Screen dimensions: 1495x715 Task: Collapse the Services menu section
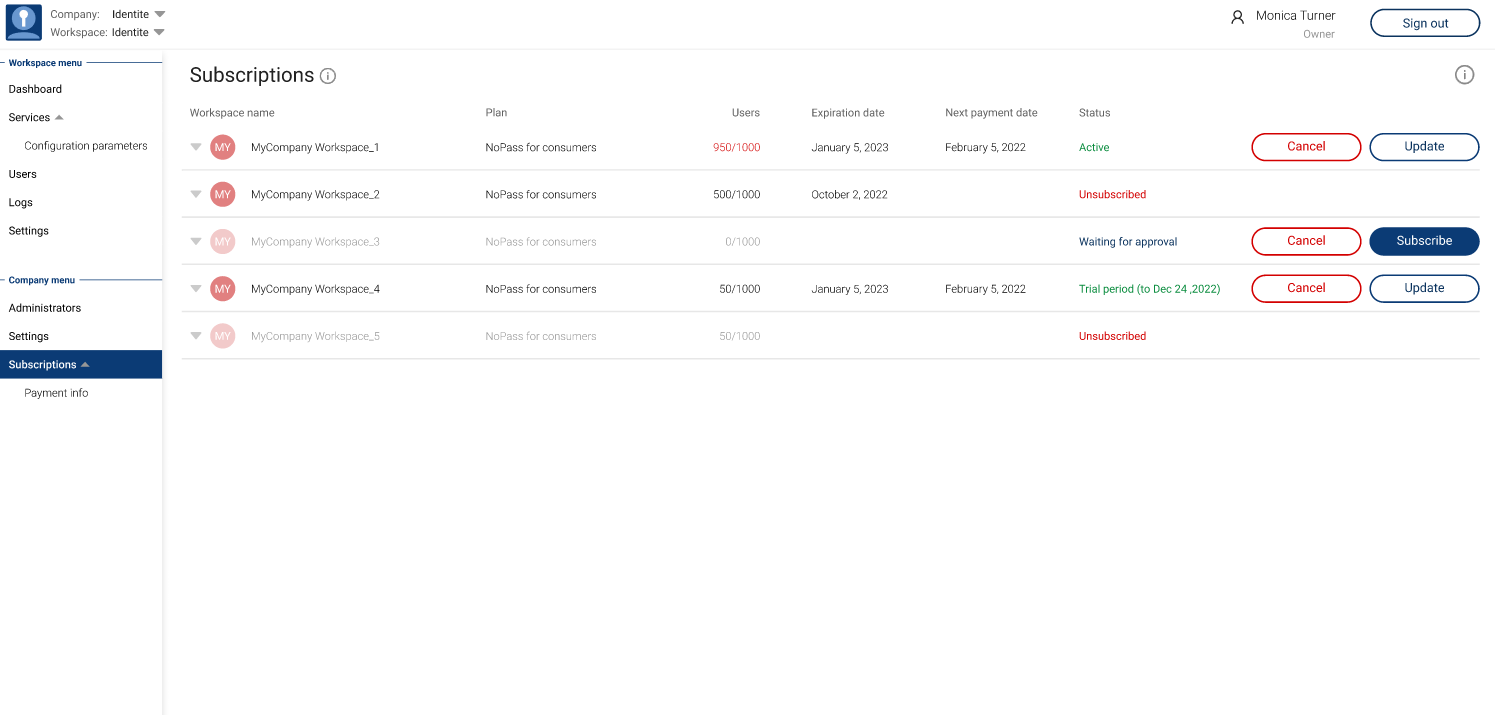point(59,118)
